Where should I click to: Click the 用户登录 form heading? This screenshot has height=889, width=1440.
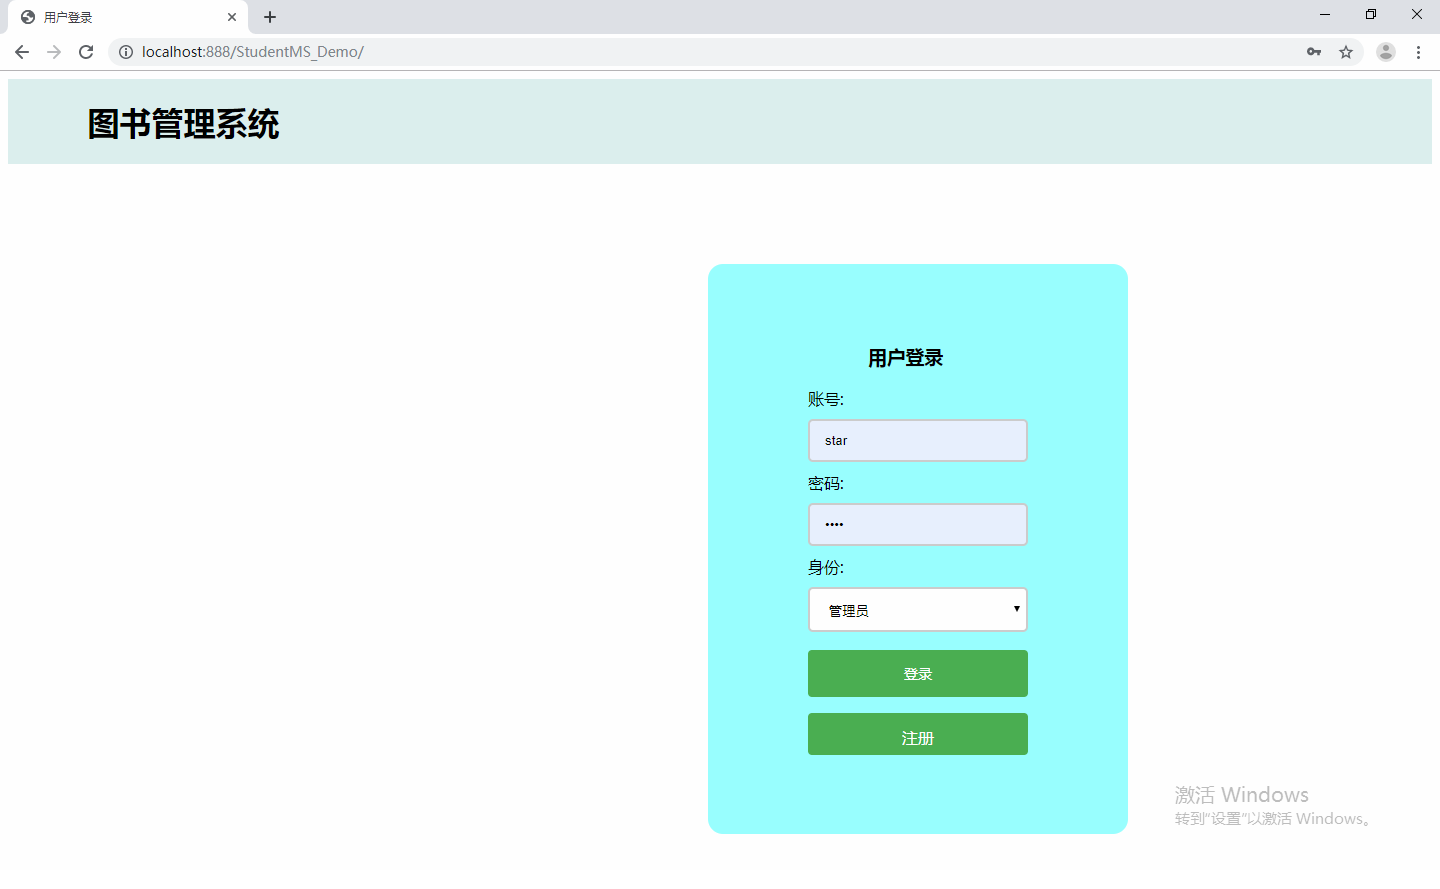(x=906, y=358)
